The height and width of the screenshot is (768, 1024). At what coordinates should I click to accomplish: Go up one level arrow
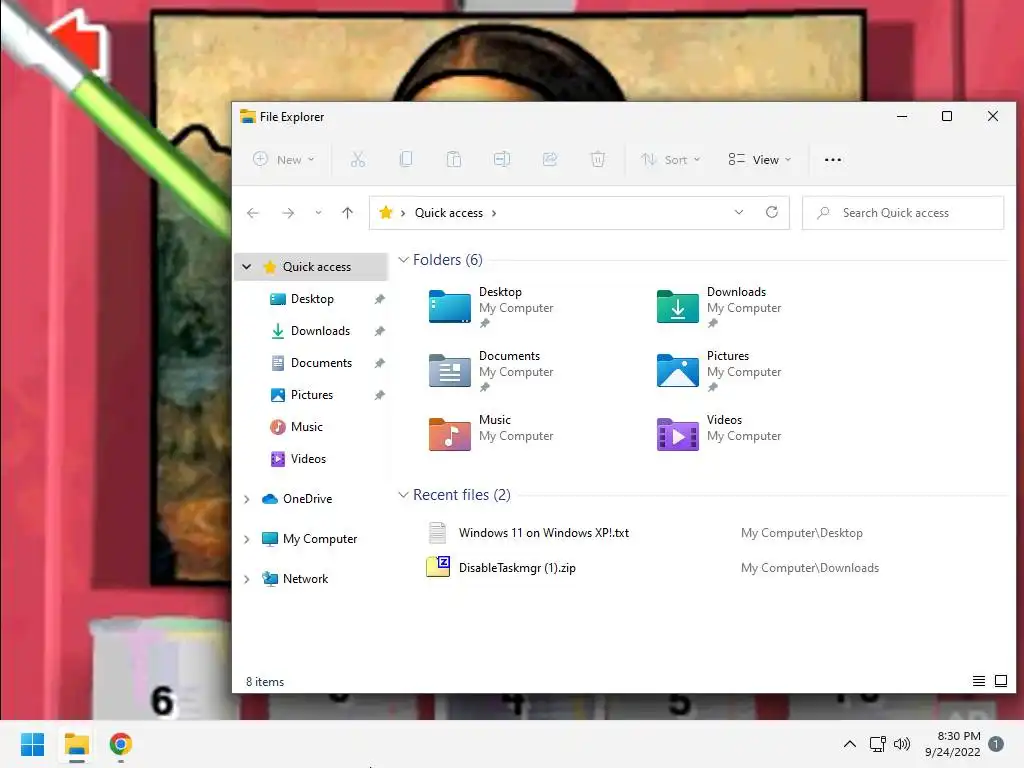coord(347,213)
